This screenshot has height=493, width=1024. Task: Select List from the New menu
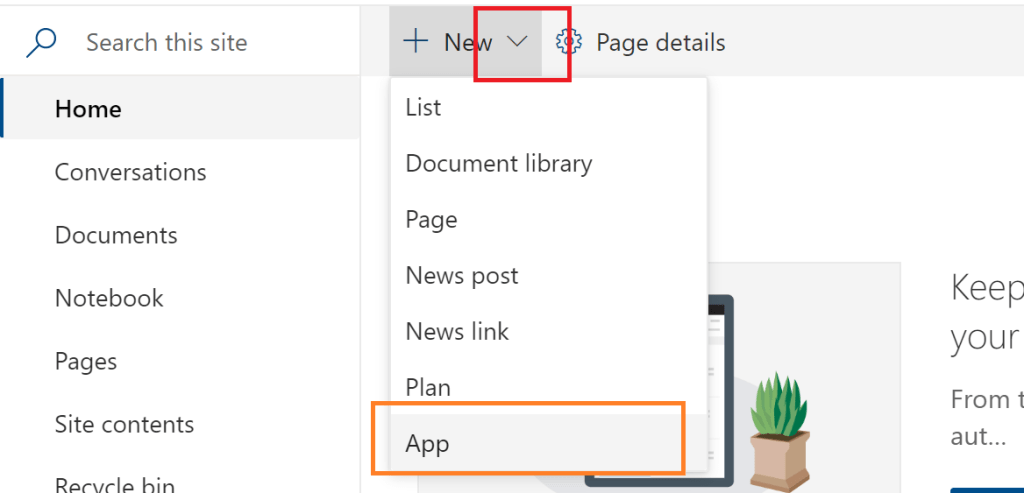click(x=423, y=108)
